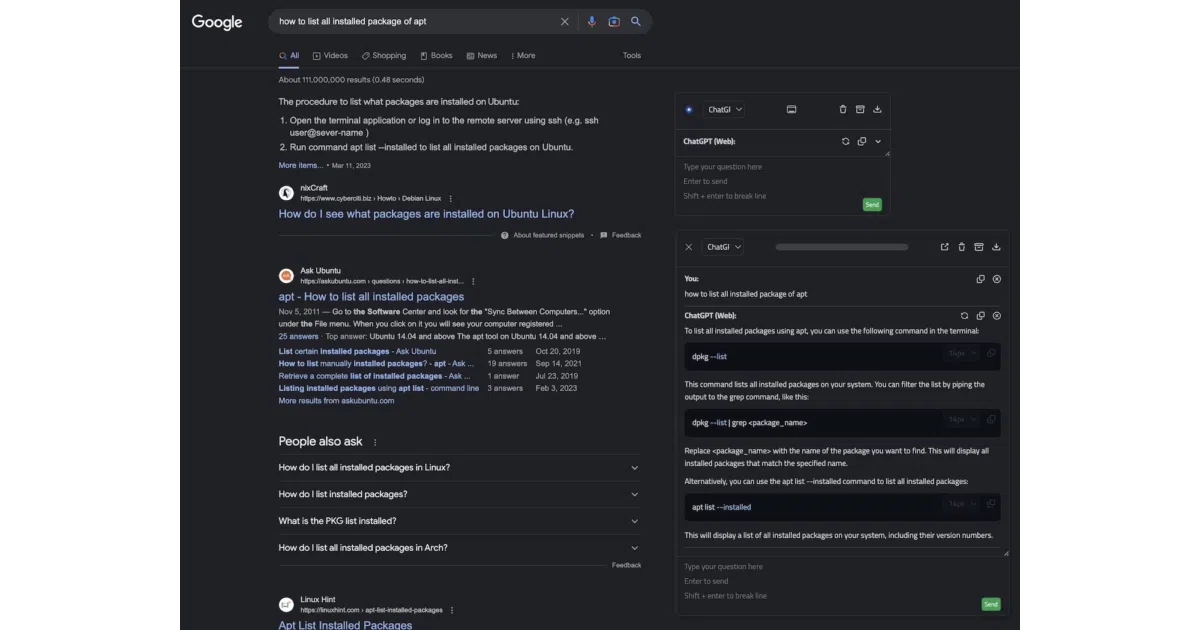Screen dimensions: 1200x630
Task: Click the '25 answers' link
Action: 298,337
